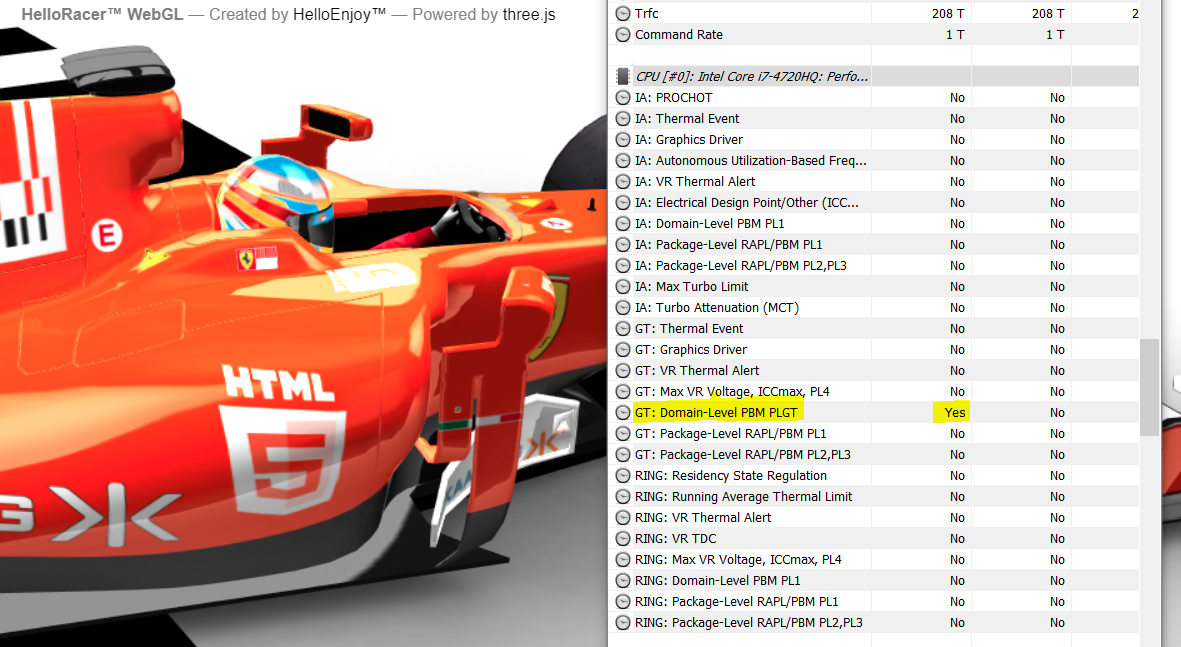Click sensor icon beside GT: Max VR Voltage, ICCmax, PL4
This screenshot has height=647, width=1181.
[x=623, y=392]
